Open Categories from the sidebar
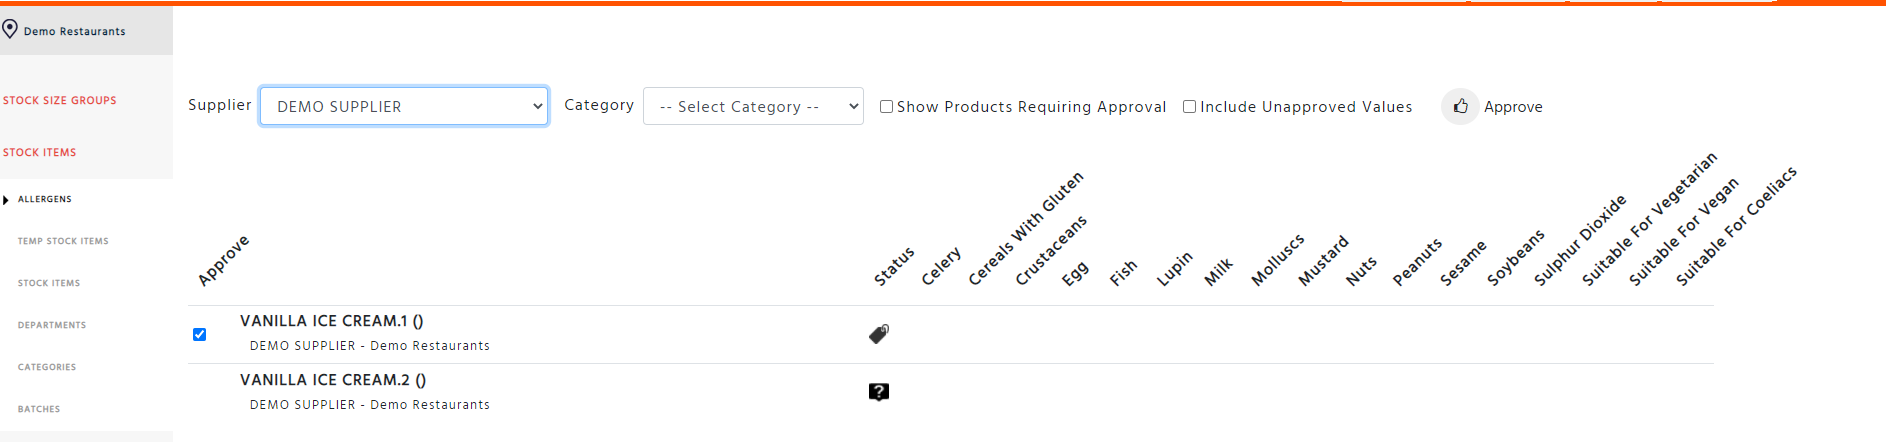 (47, 367)
